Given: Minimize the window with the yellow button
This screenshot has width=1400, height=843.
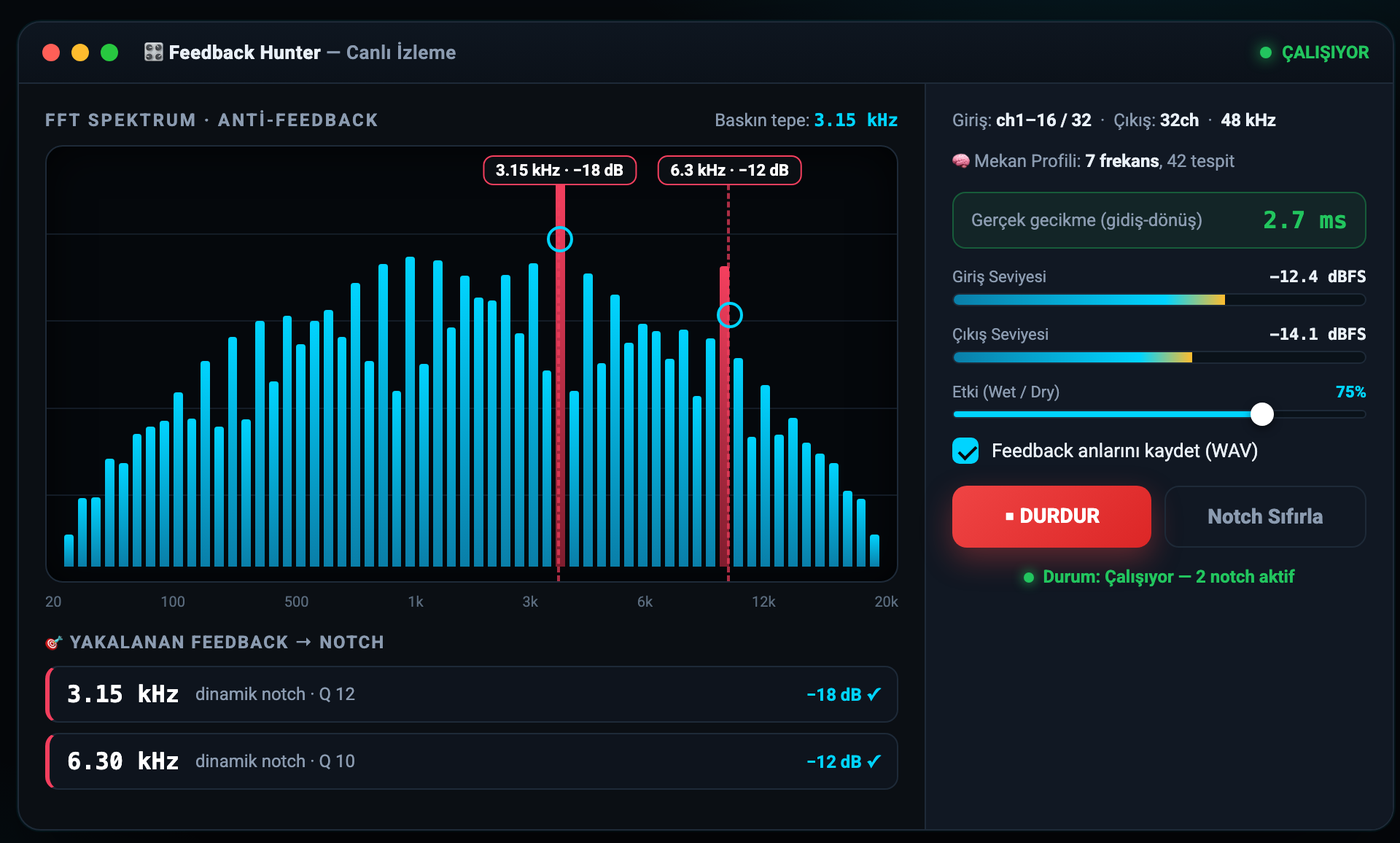Looking at the screenshot, I should [80, 53].
